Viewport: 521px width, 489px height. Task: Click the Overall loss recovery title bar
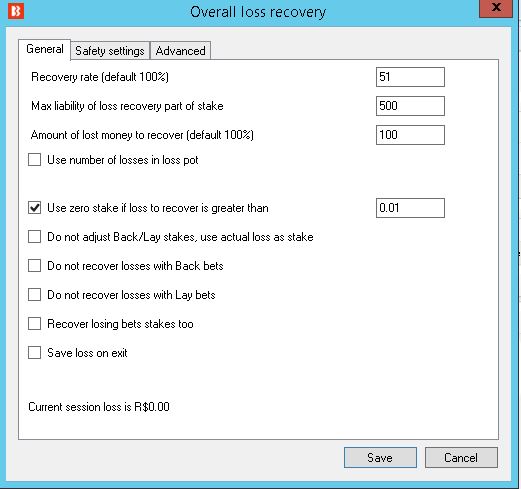[258, 12]
